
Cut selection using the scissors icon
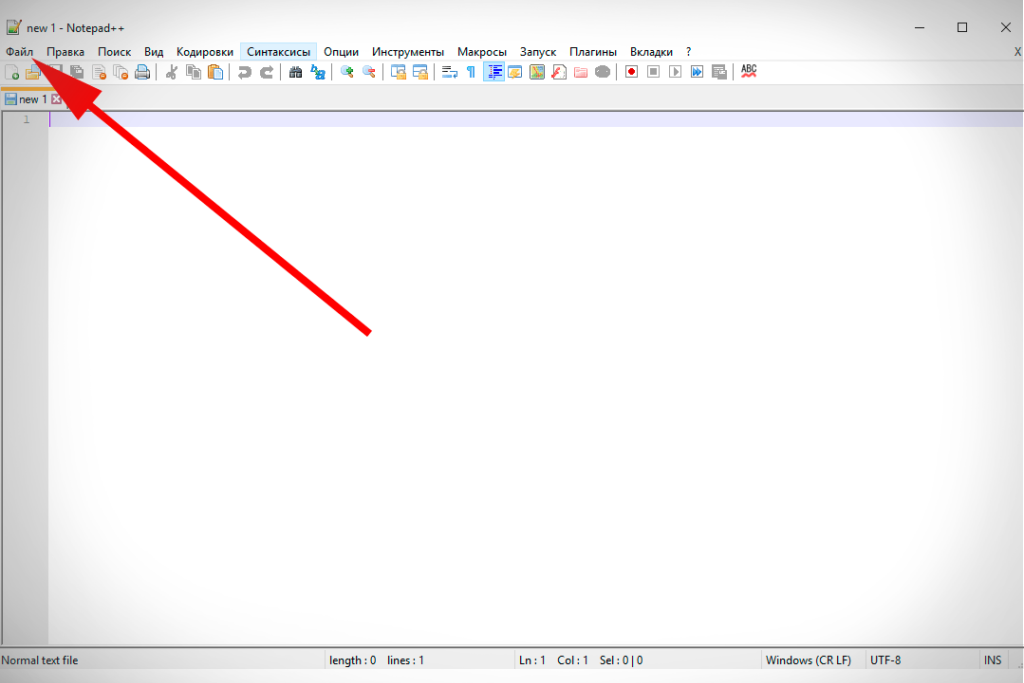pos(172,72)
